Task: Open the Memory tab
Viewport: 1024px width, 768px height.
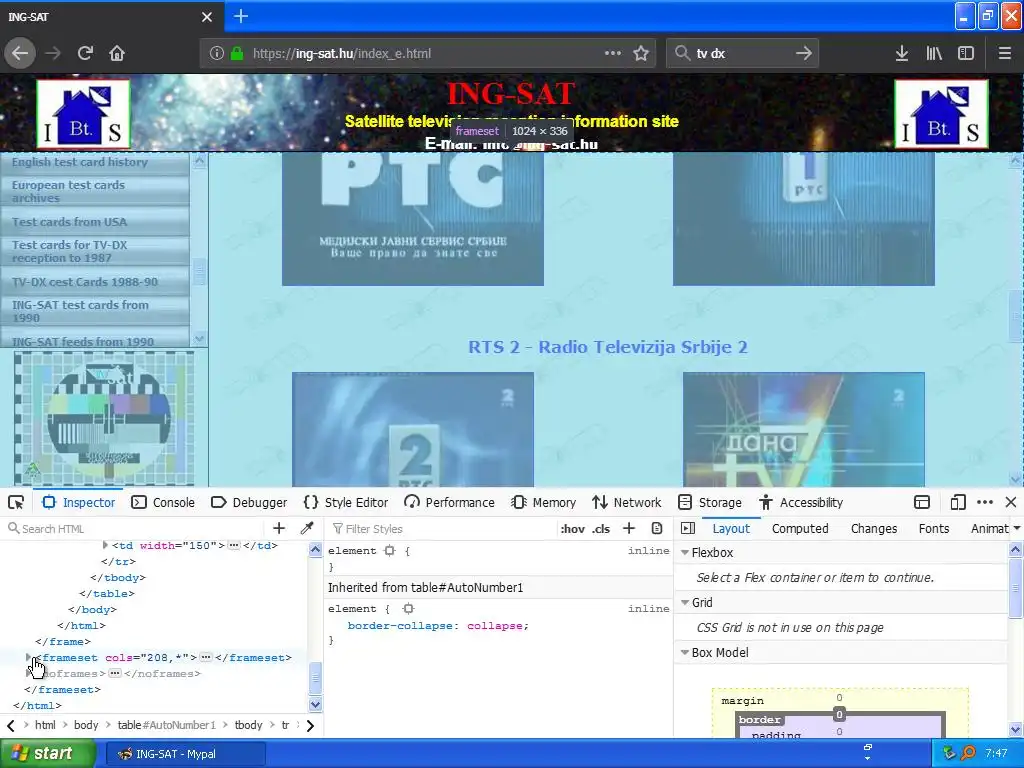Action: (544, 502)
